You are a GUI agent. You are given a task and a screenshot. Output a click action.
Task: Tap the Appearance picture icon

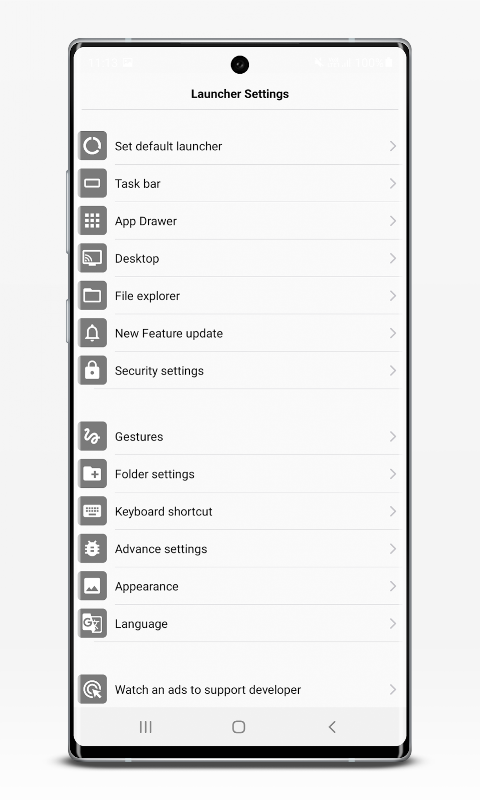click(x=92, y=586)
